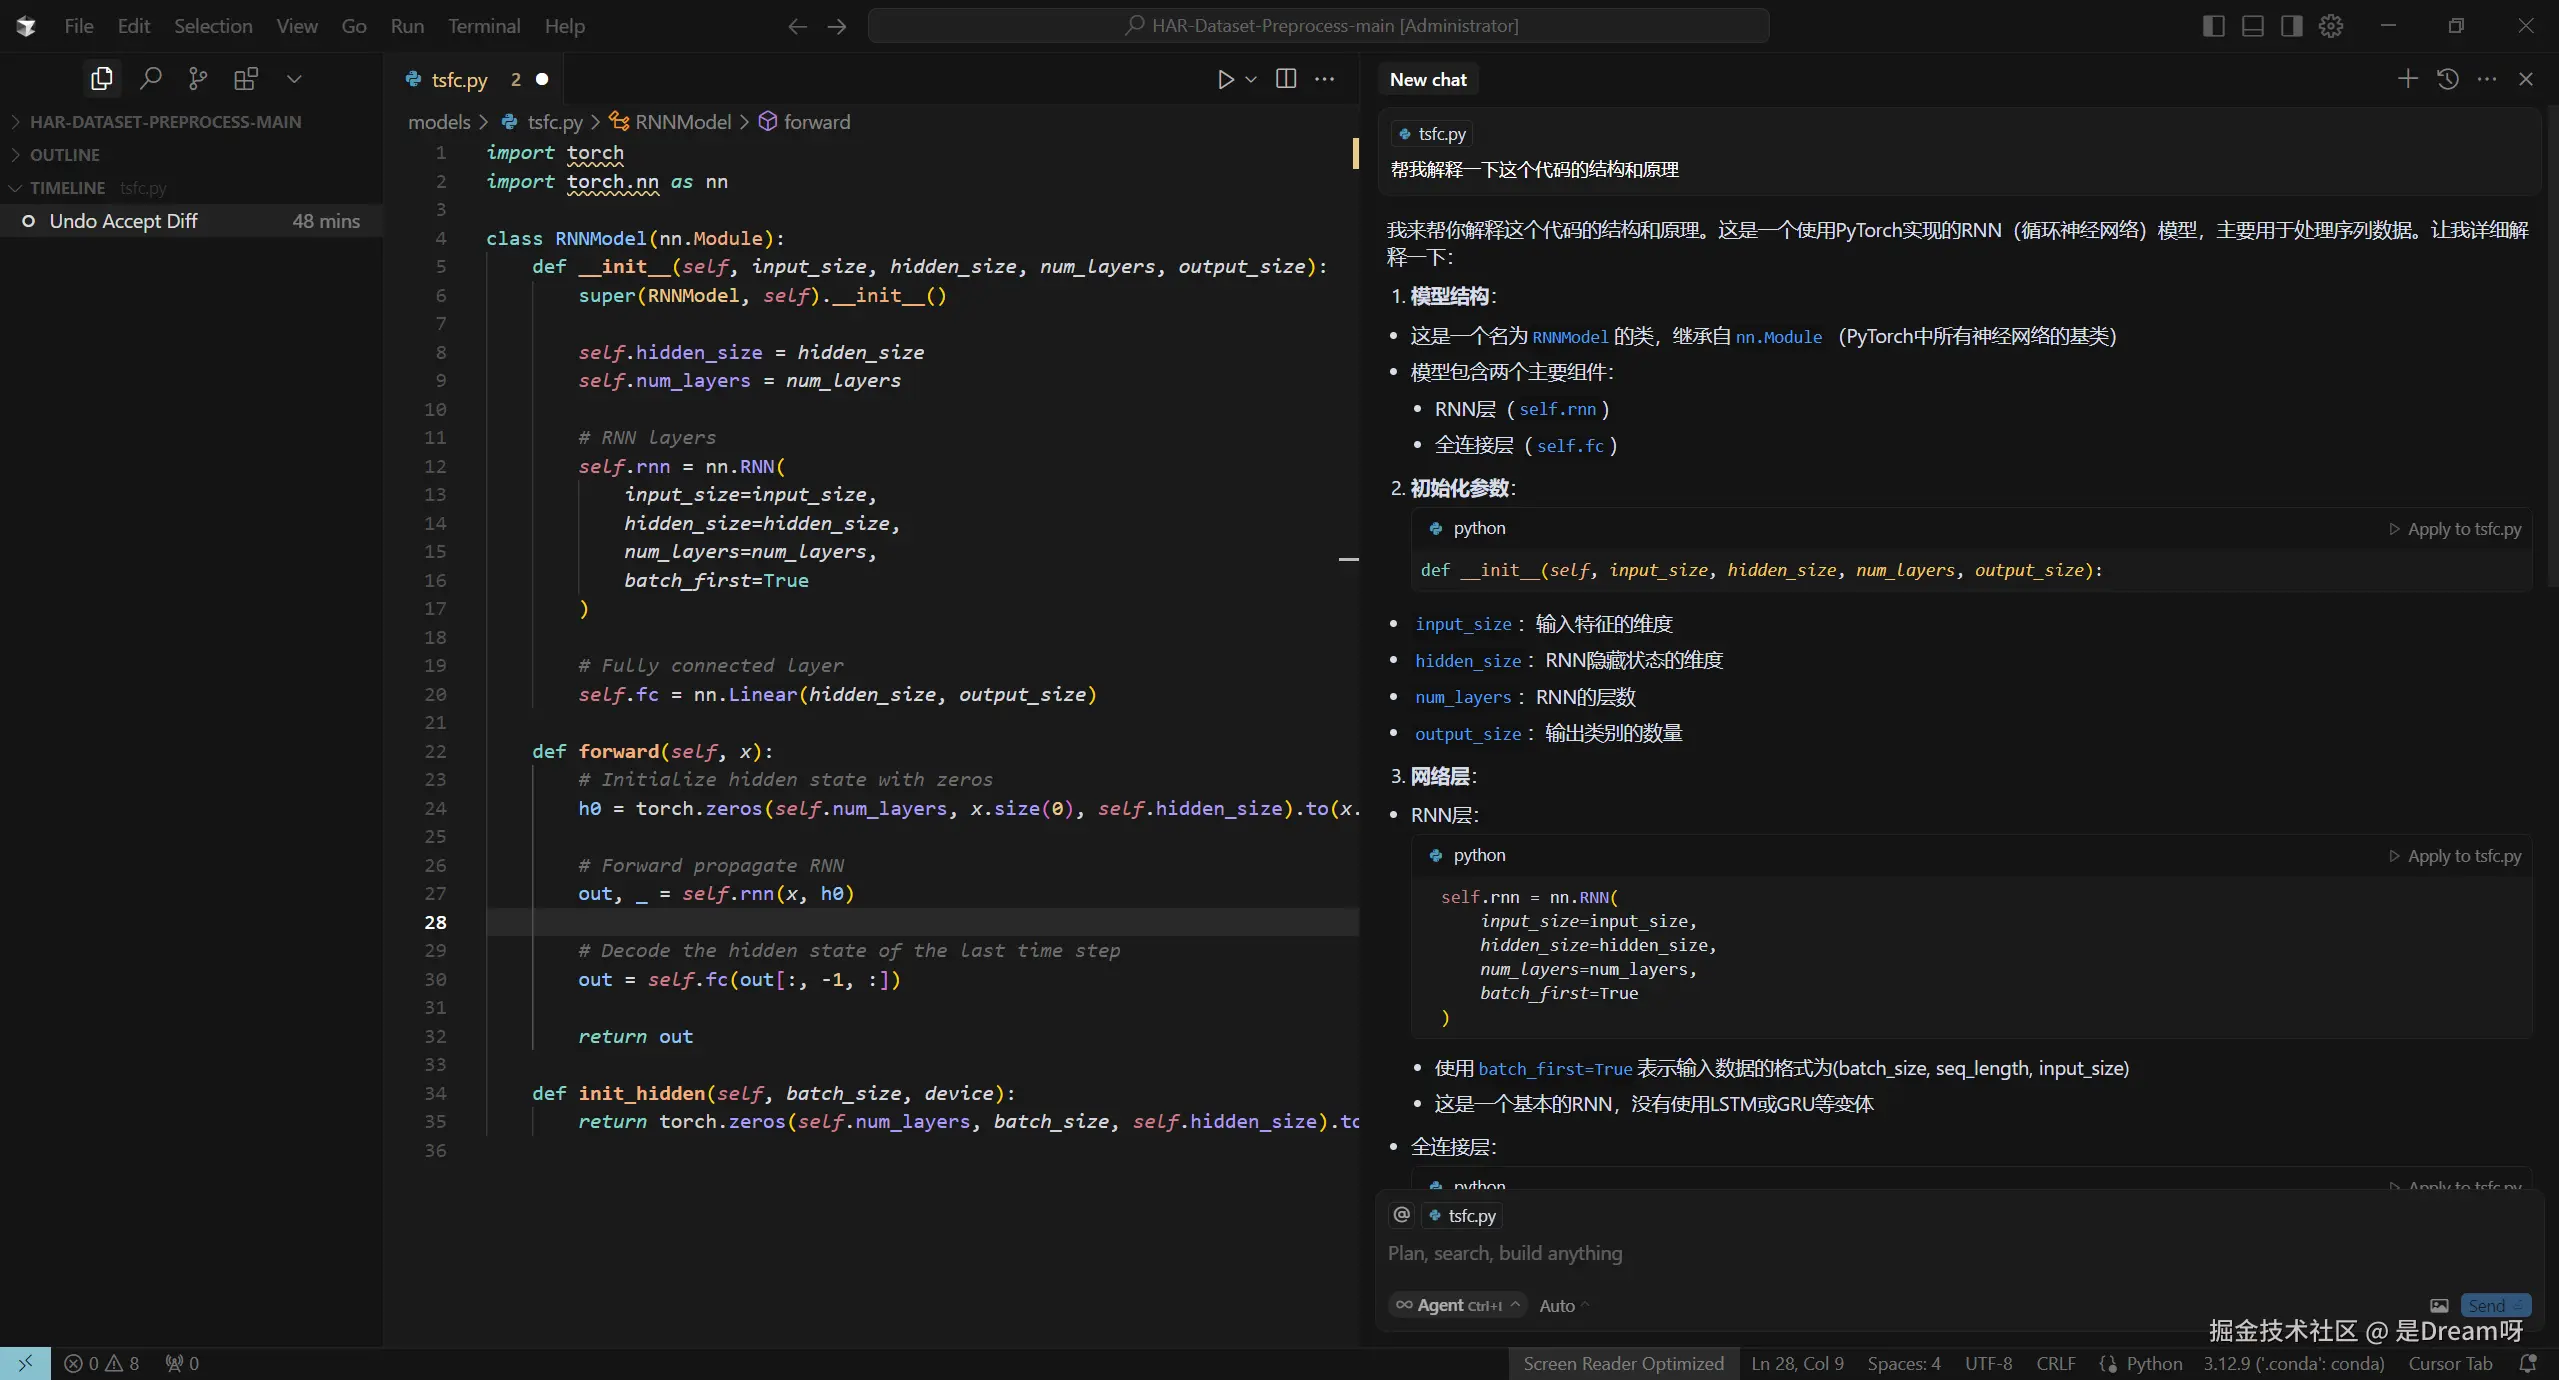Screen dimensions: 2559x1380
Task: Toggle the bottom panel layout icon
Action: point(2252,26)
